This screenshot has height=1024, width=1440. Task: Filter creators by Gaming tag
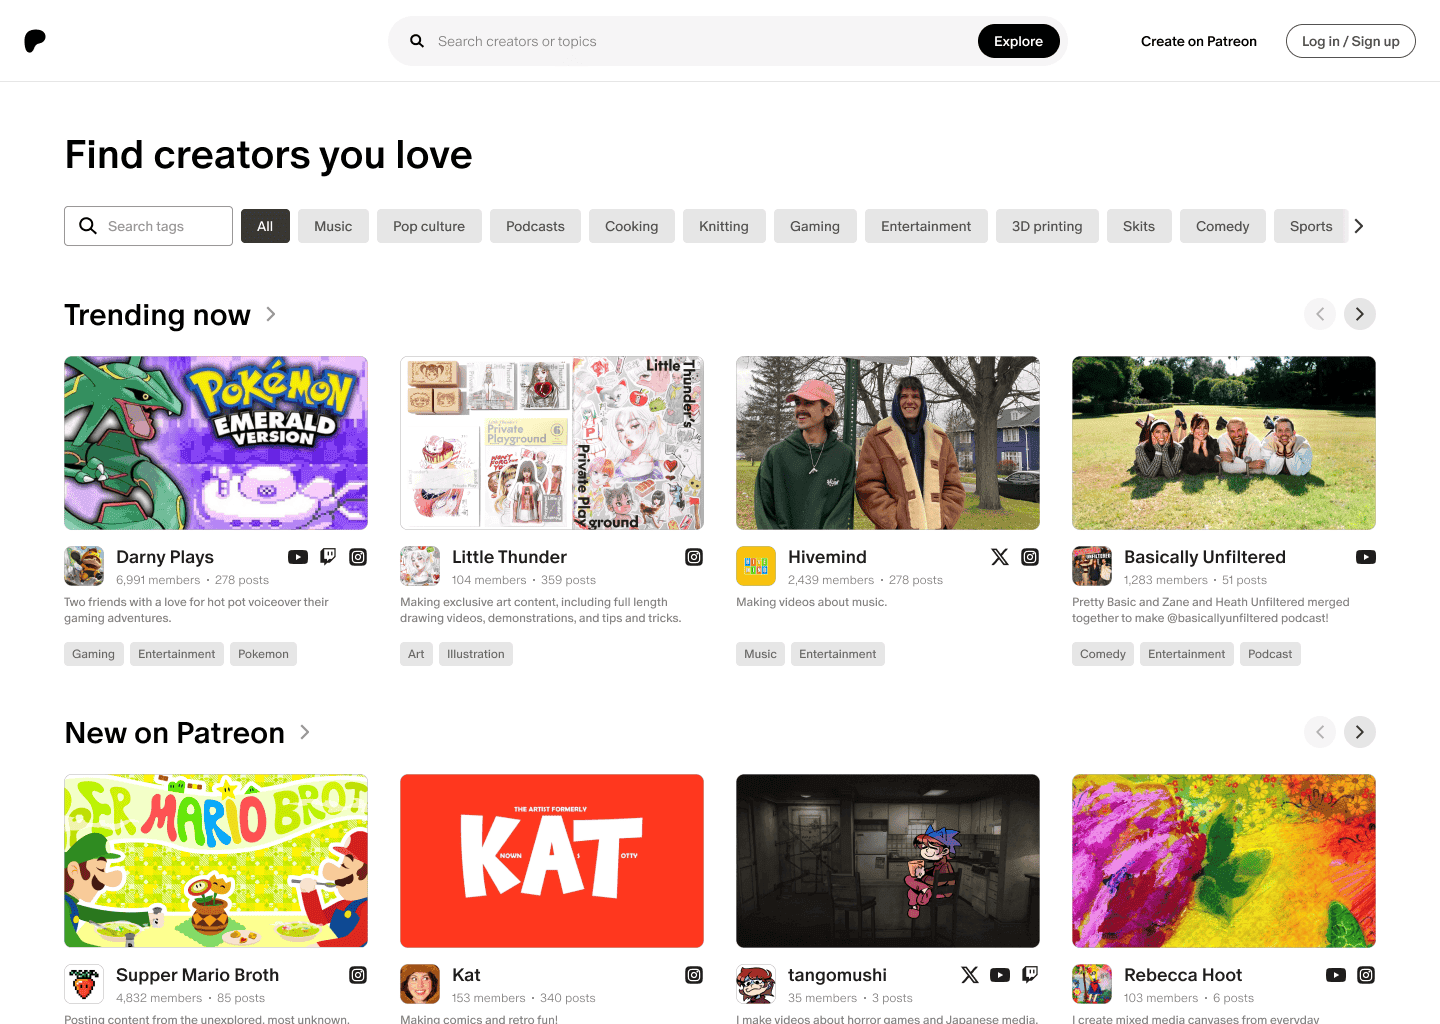click(x=815, y=226)
